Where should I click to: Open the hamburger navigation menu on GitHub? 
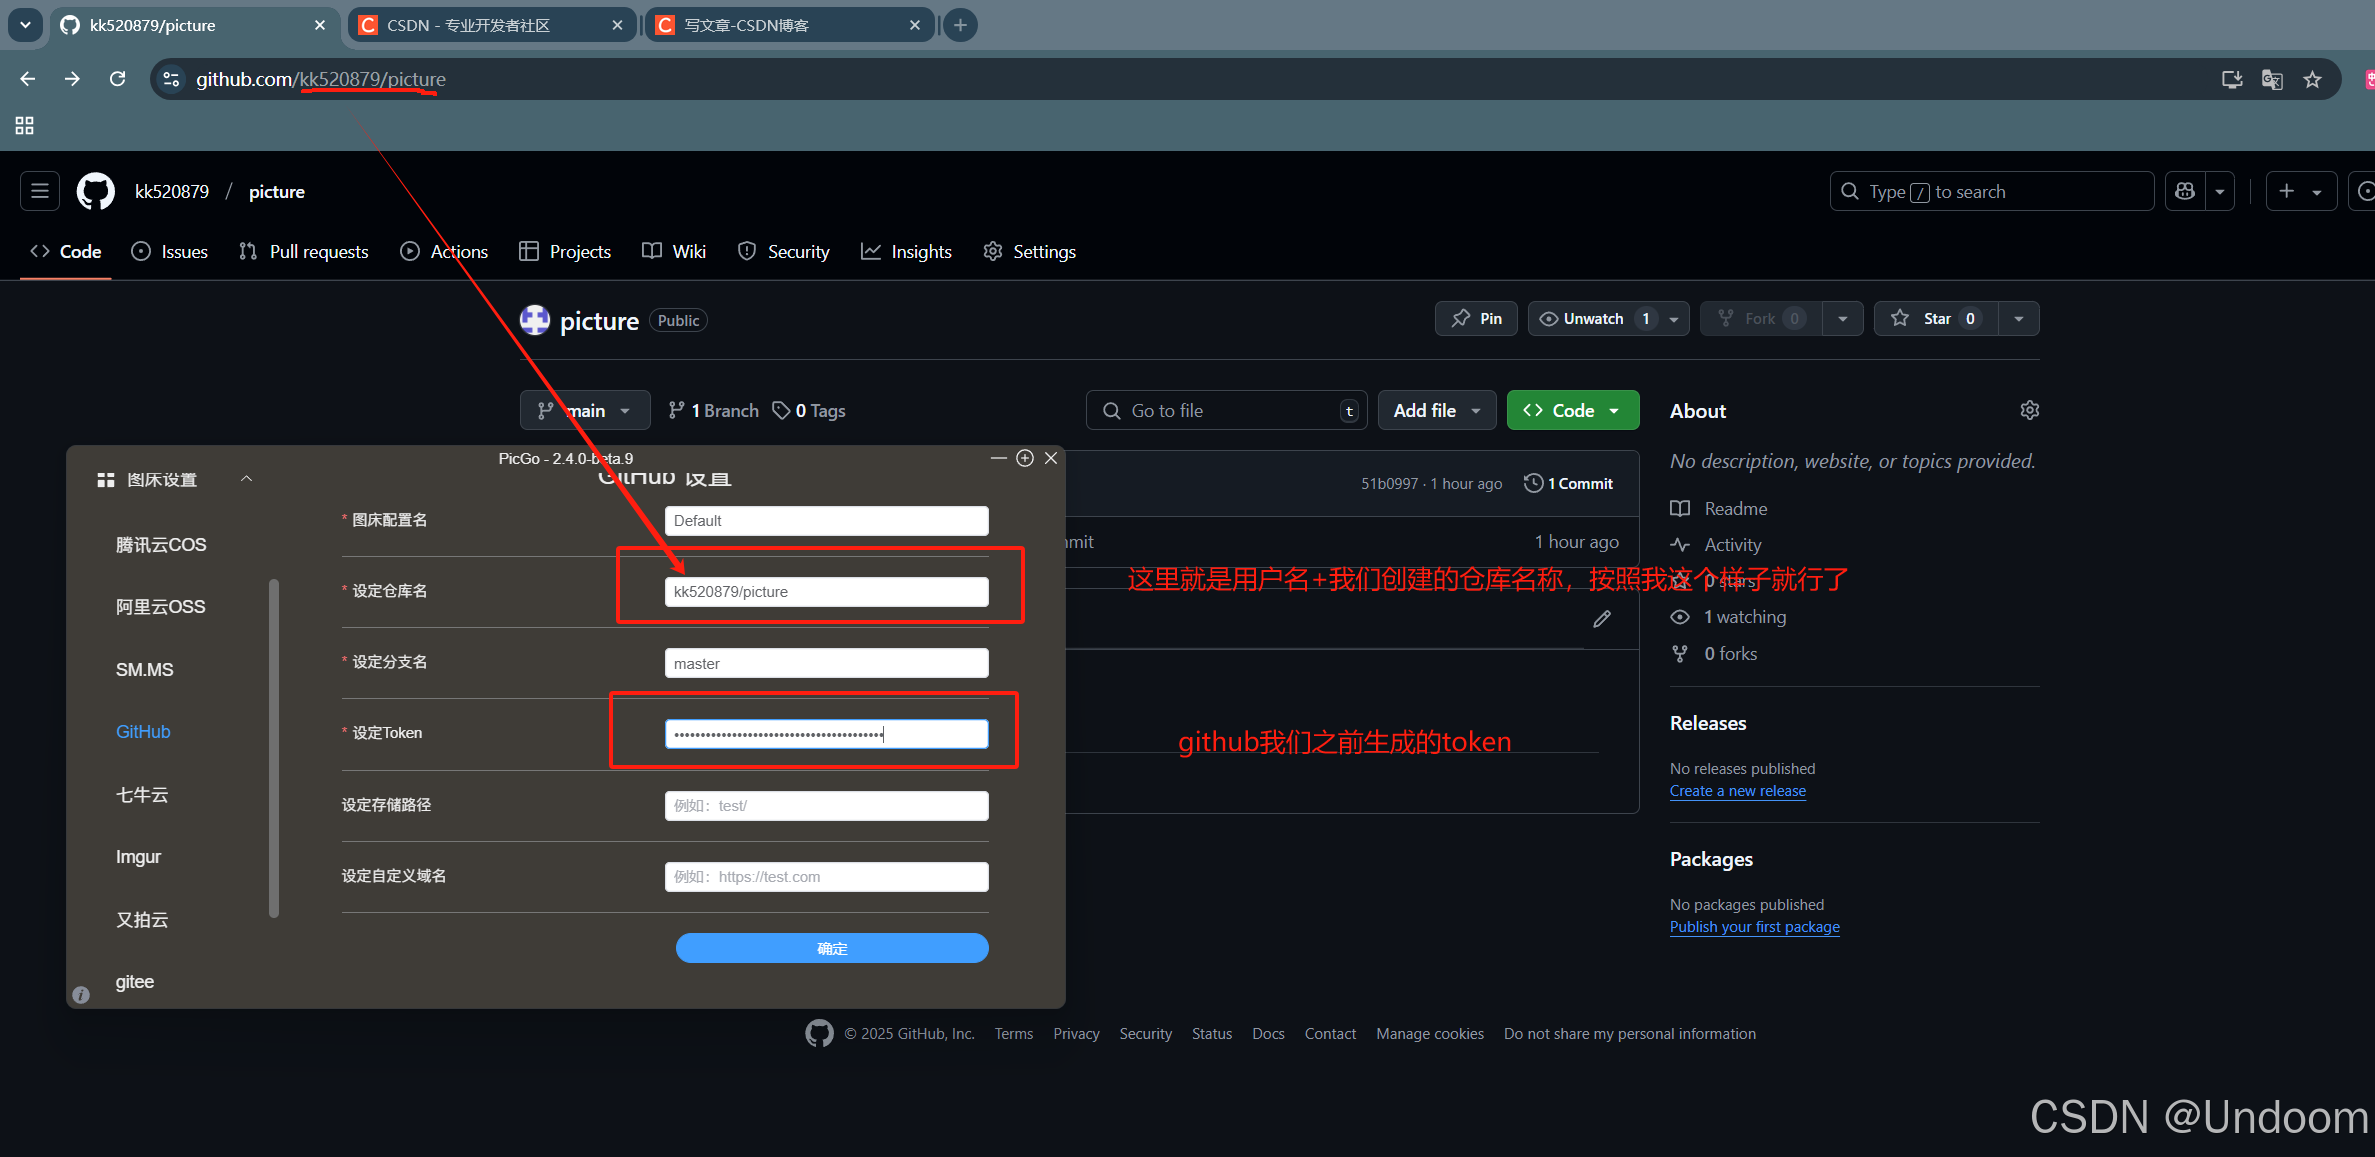(x=40, y=191)
